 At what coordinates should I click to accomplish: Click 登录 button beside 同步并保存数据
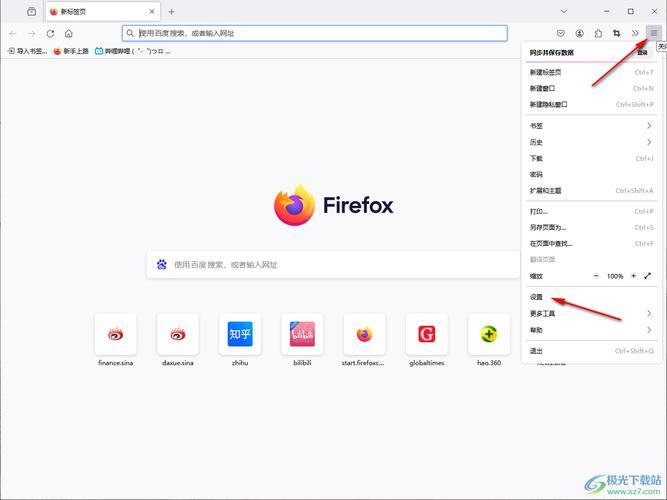[642, 52]
